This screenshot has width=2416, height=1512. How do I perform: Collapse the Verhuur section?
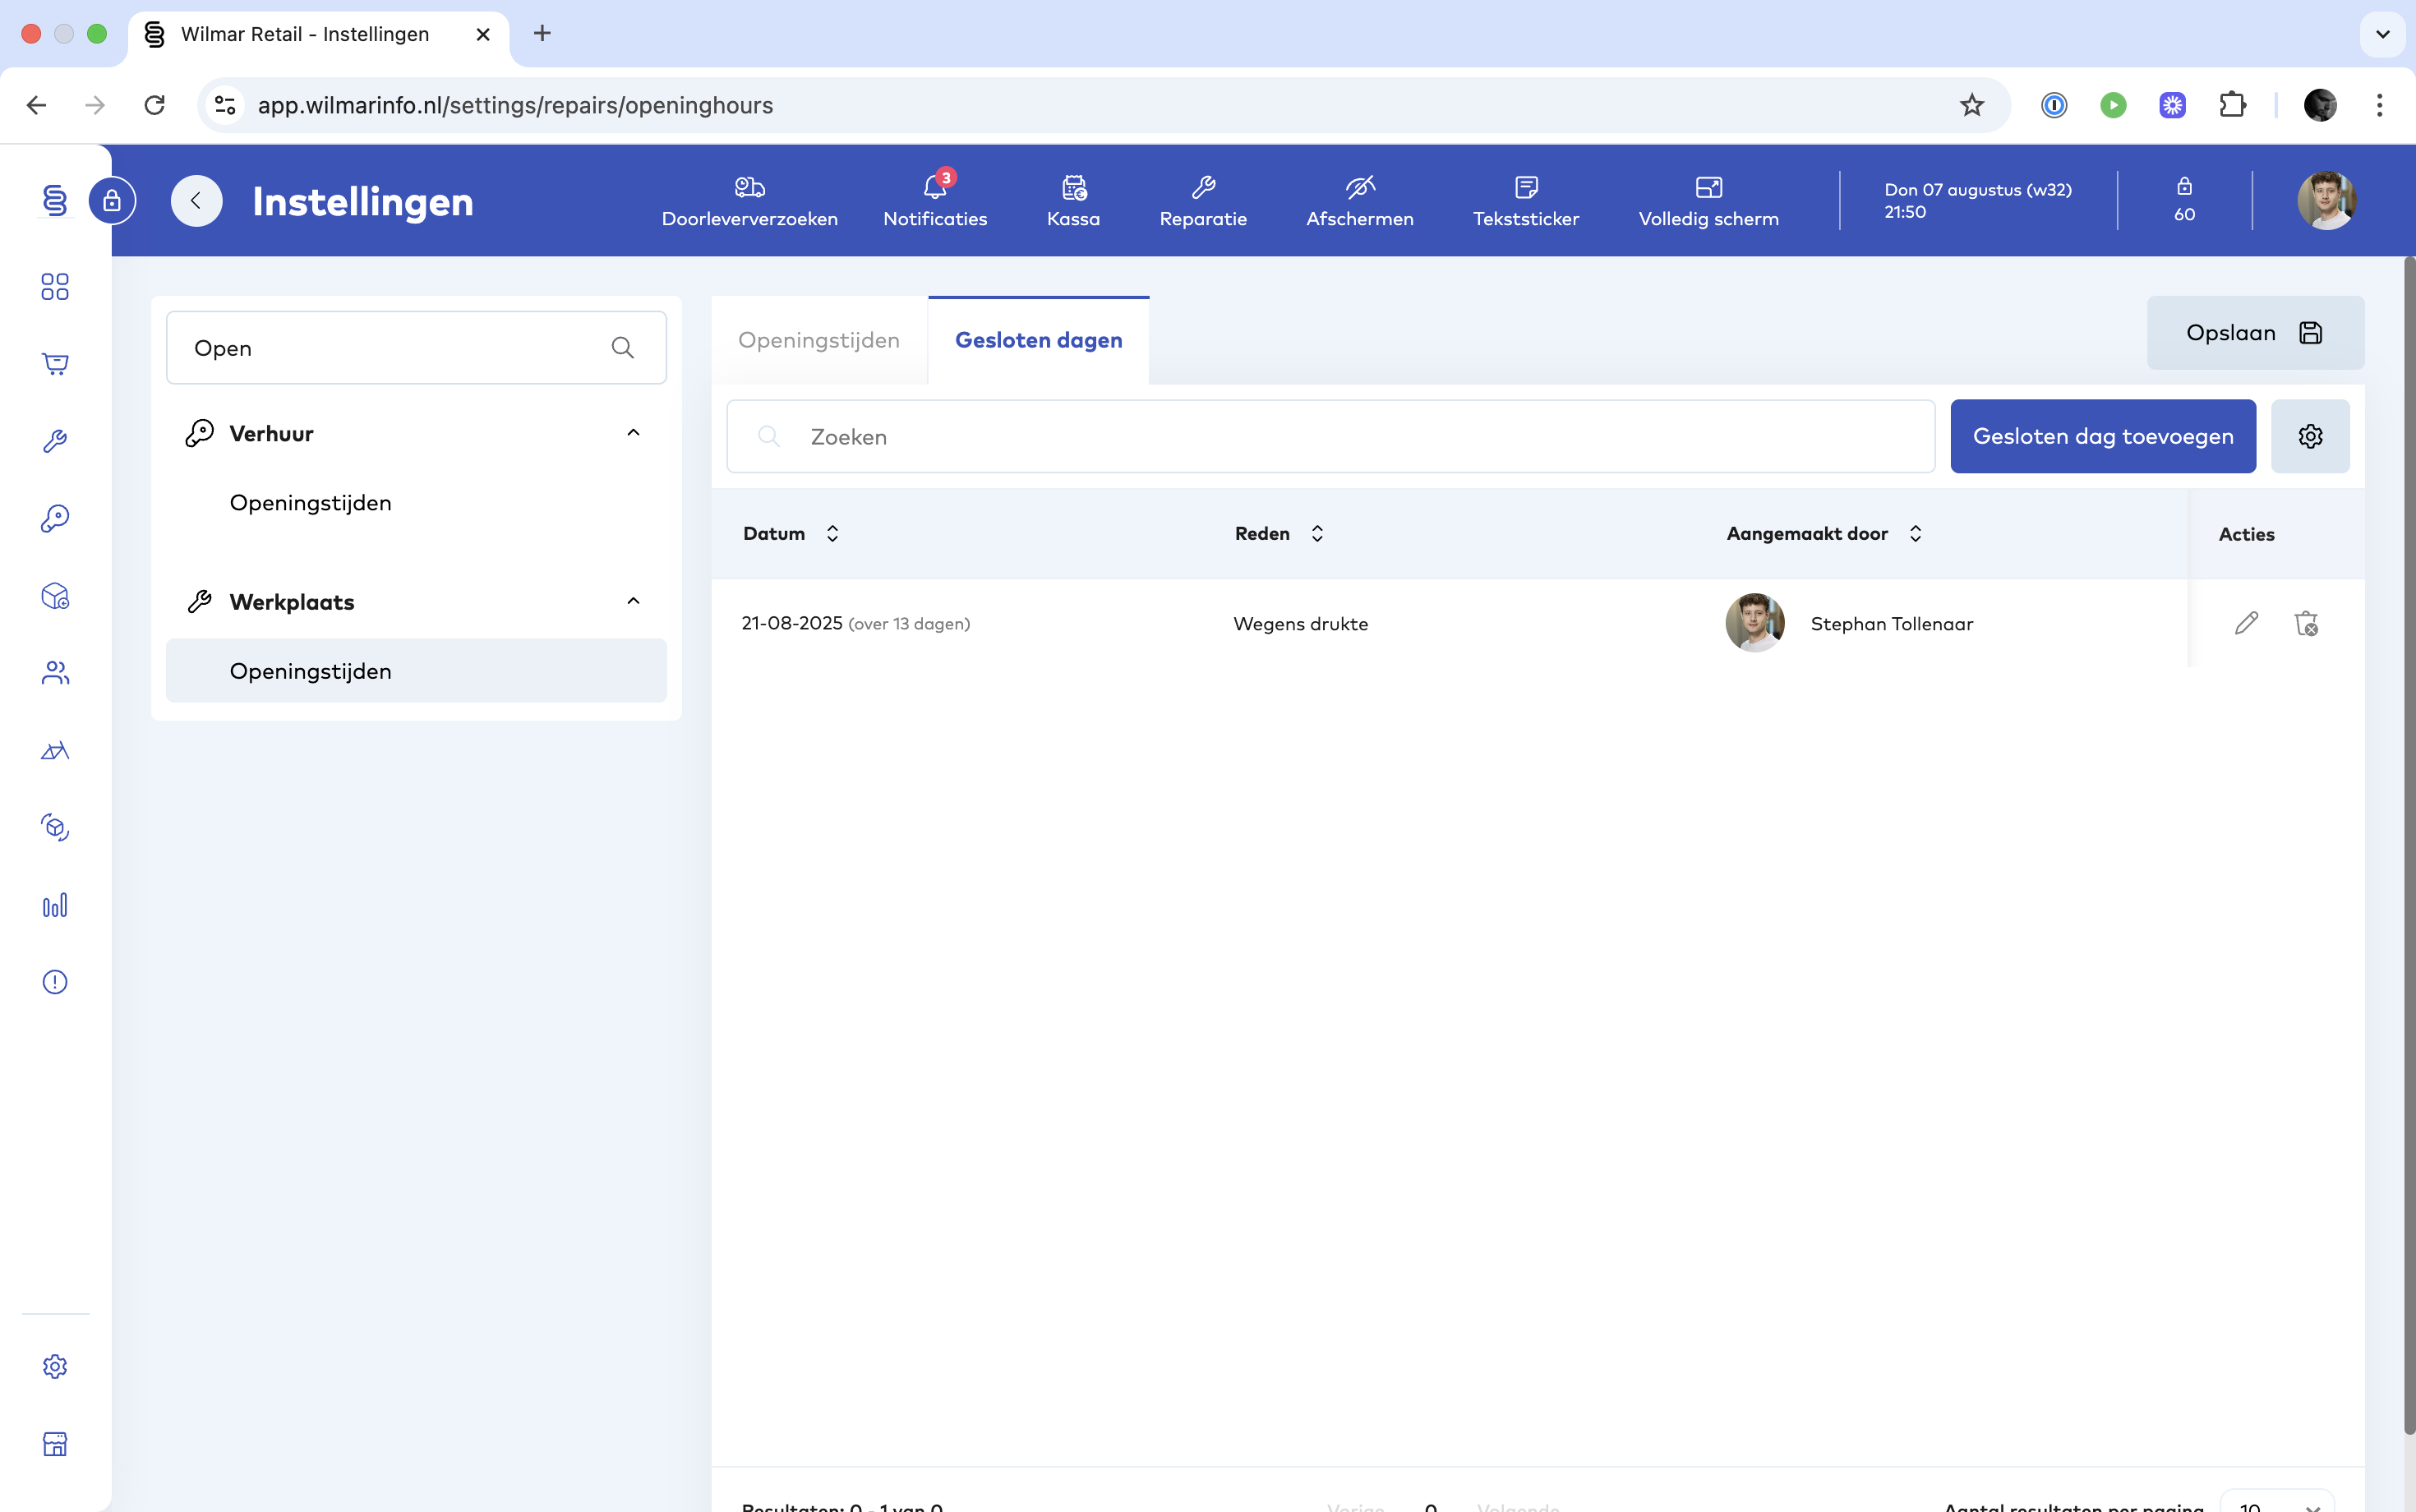point(633,433)
